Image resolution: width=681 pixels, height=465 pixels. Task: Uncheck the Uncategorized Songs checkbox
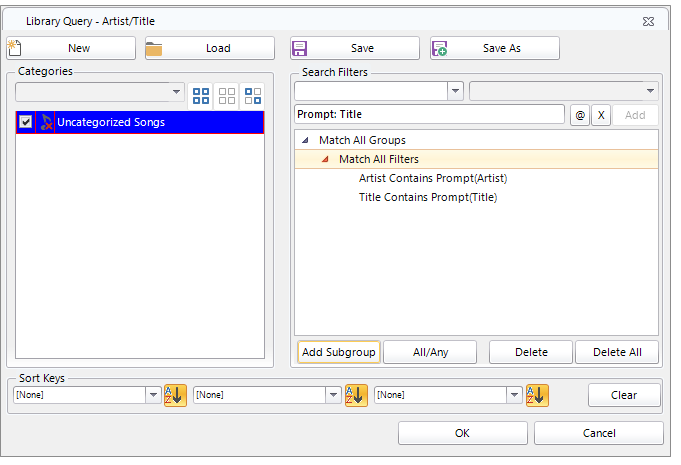[26, 122]
